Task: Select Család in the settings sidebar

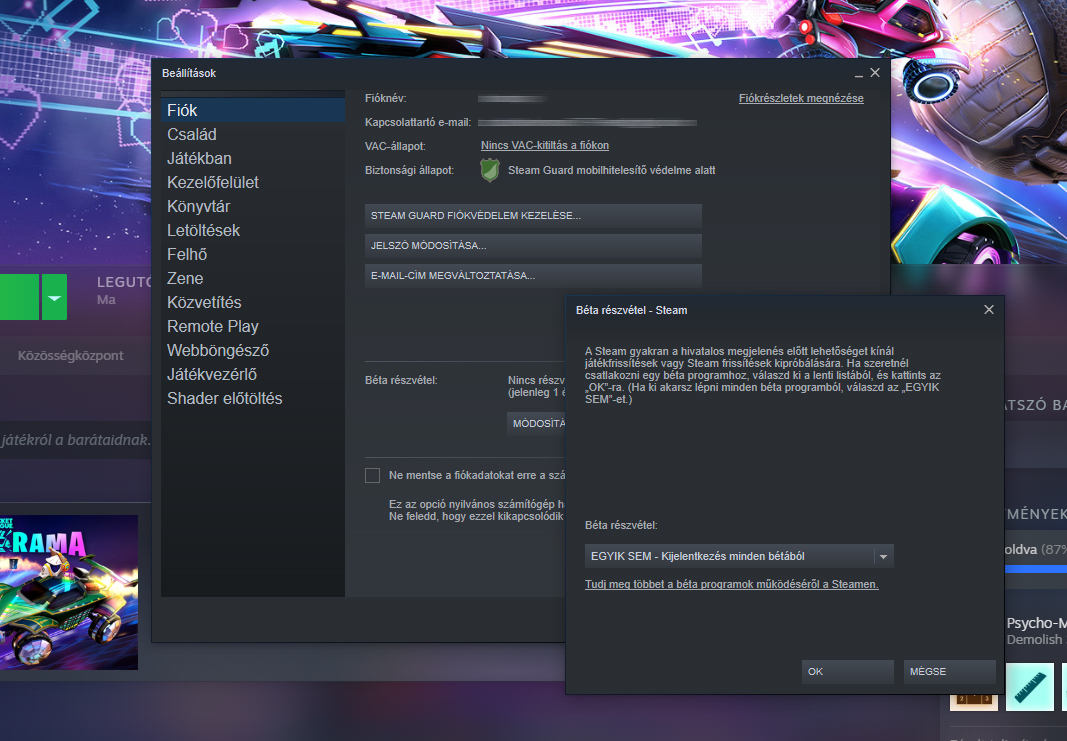Action: [192, 134]
